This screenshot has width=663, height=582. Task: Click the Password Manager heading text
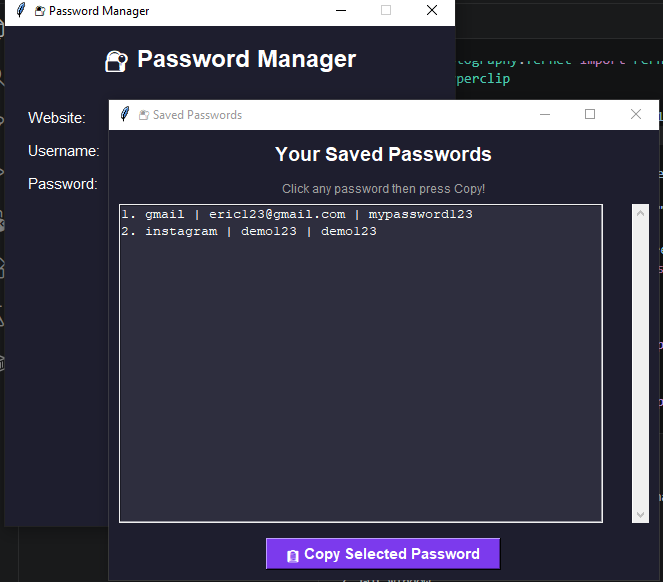pyautogui.click(x=247, y=59)
